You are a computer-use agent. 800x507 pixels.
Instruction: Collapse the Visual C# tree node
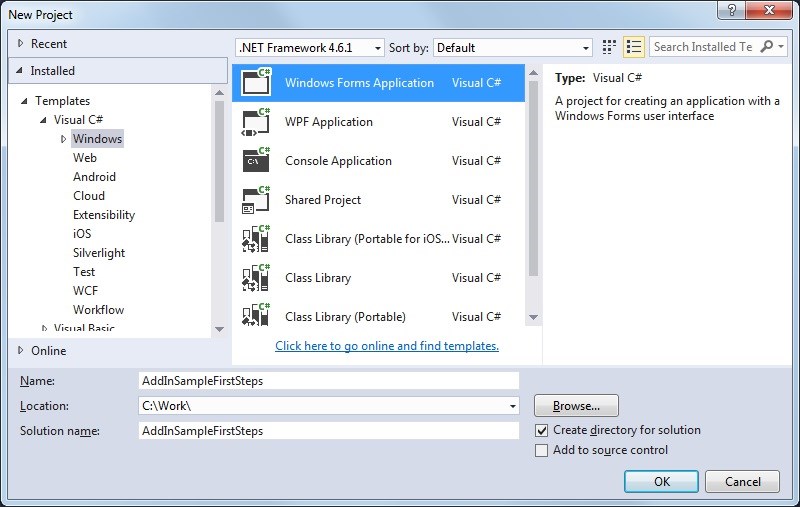[43, 120]
